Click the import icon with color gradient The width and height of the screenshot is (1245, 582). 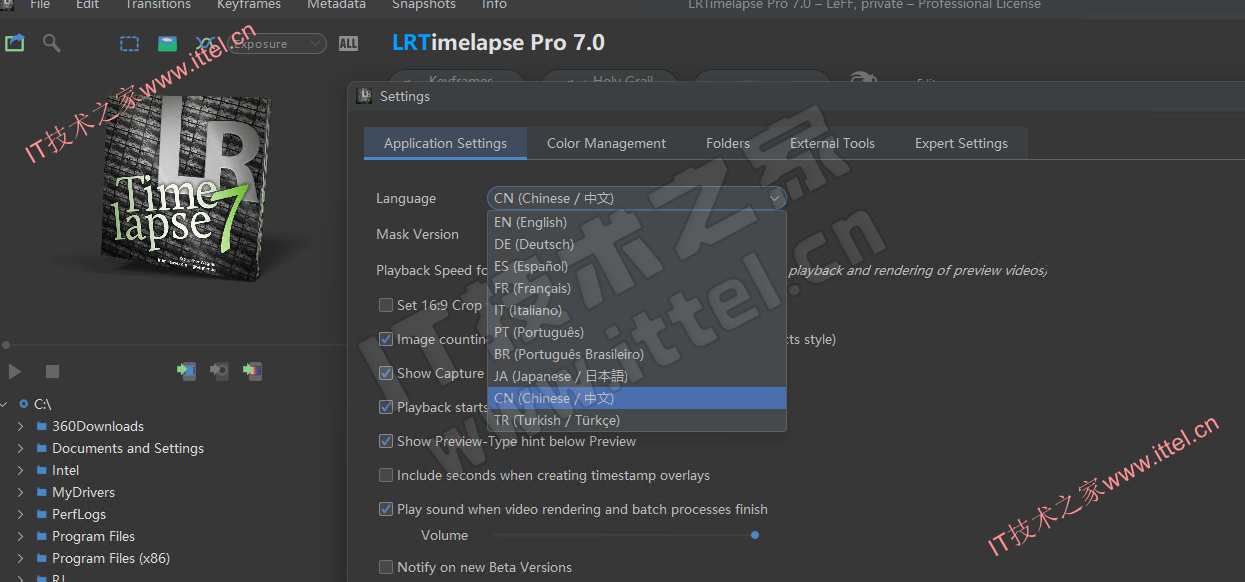(x=252, y=371)
